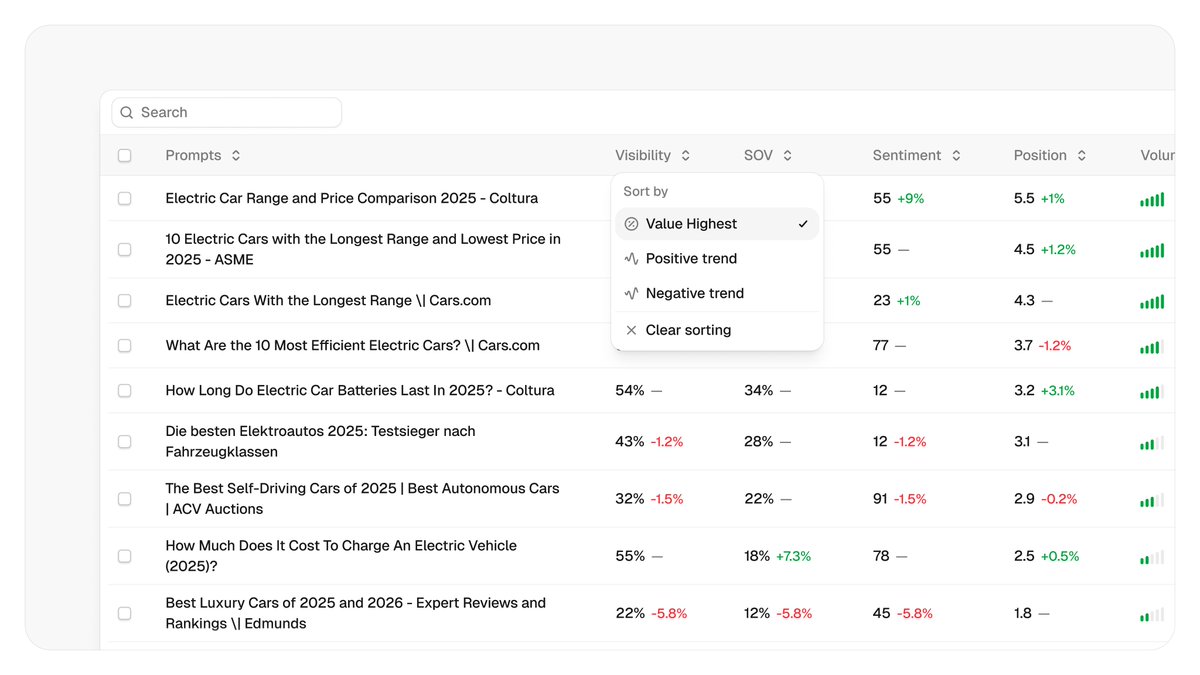Image resolution: width=1200 pixels, height=675 pixels.
Task: Click the X icon beside Clear sorting
Action: point(631,330)
